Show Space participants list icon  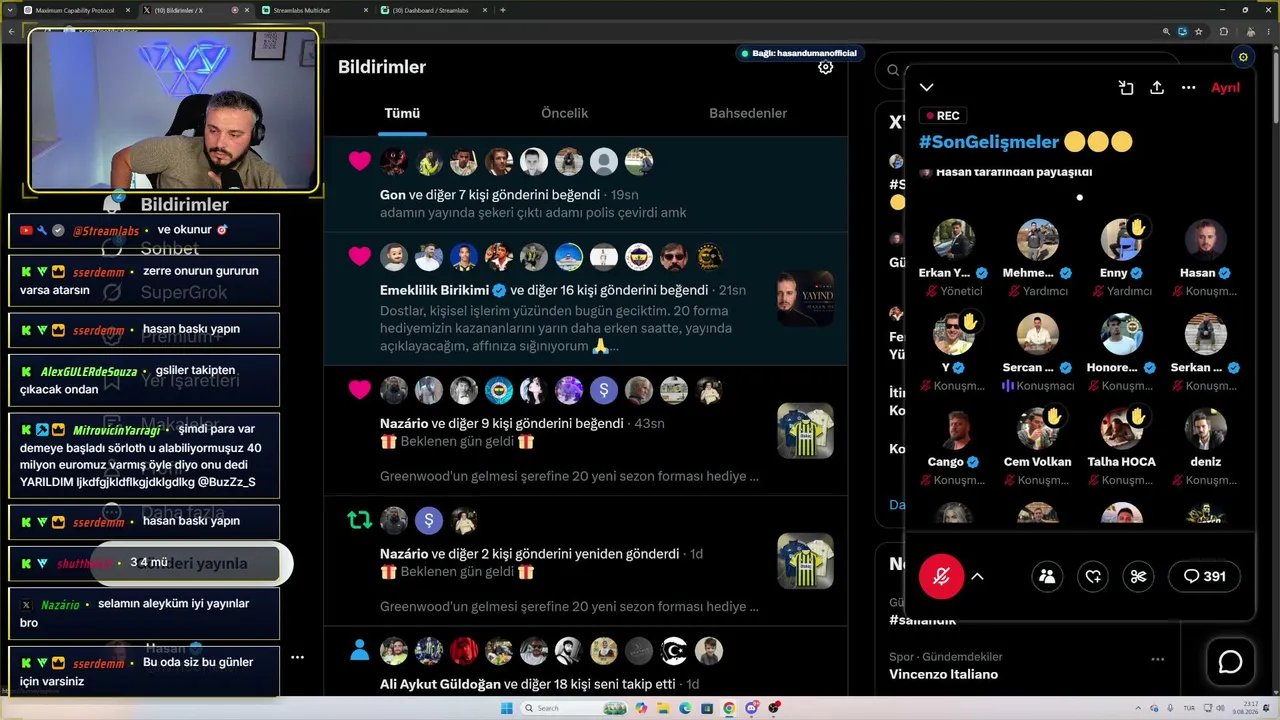click(x=1047, y=576)
